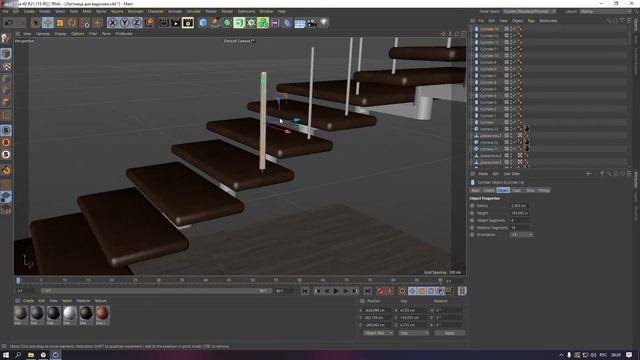Click the Make Editable icon

point(6,39)
